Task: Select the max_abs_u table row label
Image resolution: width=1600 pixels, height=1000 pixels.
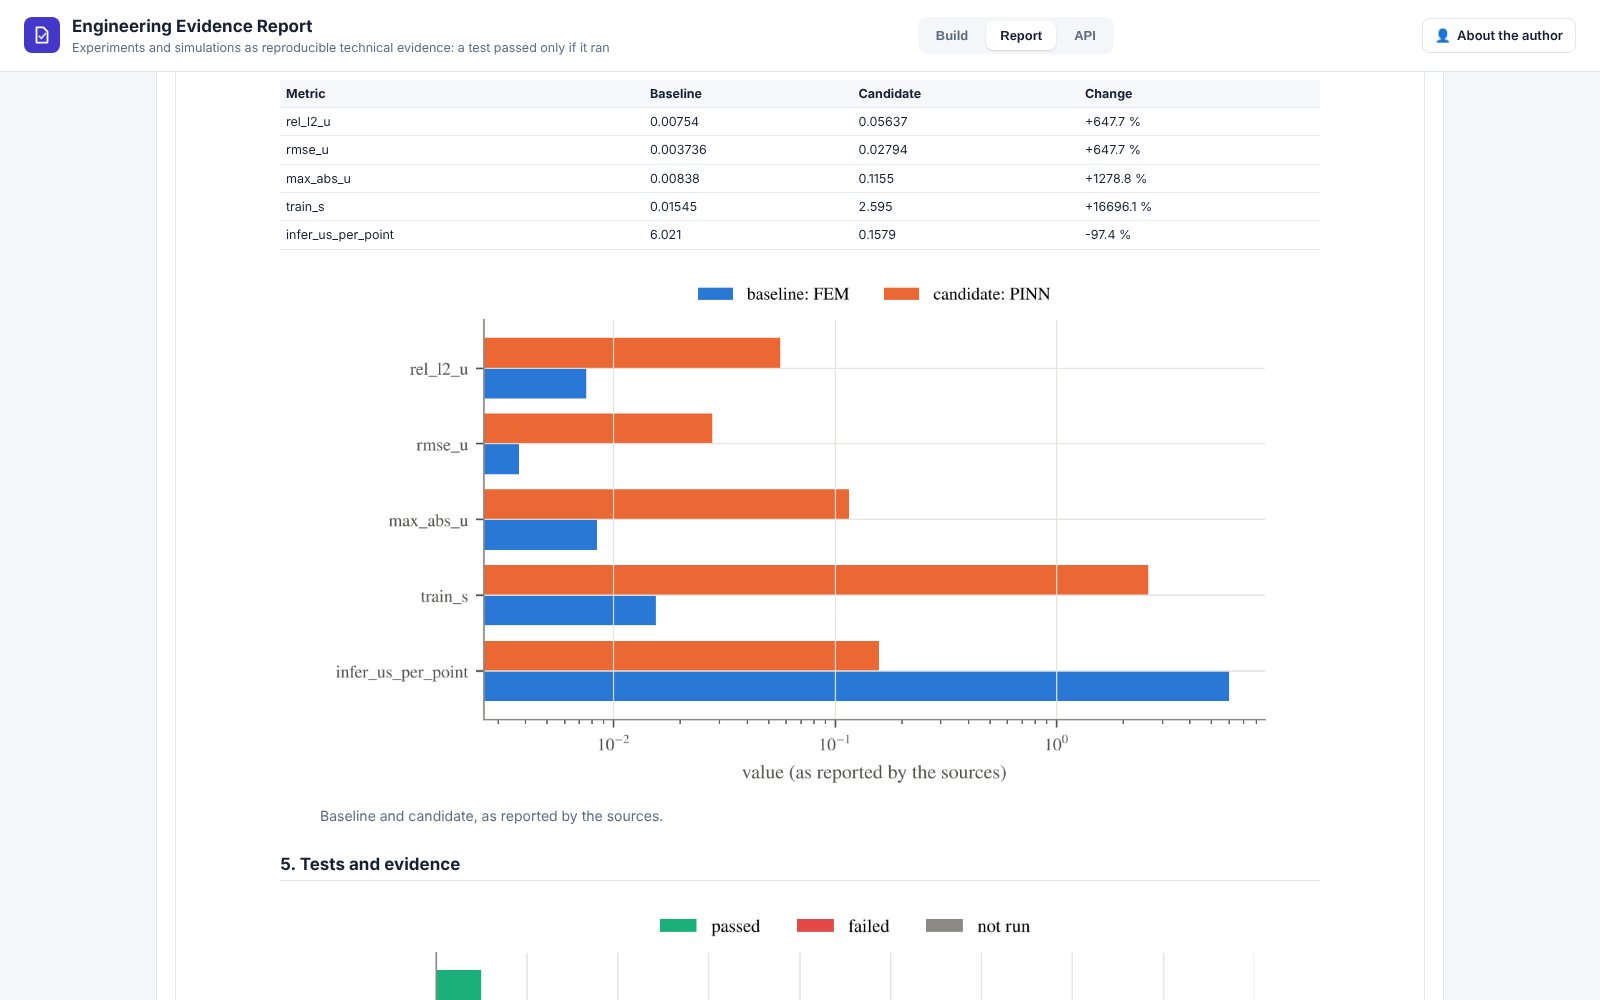Action: [x=318, y=178]
